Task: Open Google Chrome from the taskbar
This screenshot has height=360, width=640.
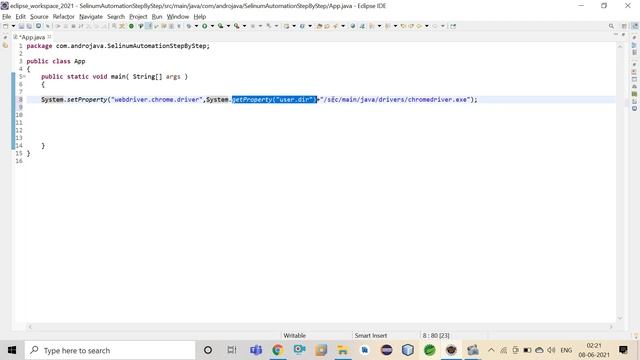Action: tap(278, 350)
